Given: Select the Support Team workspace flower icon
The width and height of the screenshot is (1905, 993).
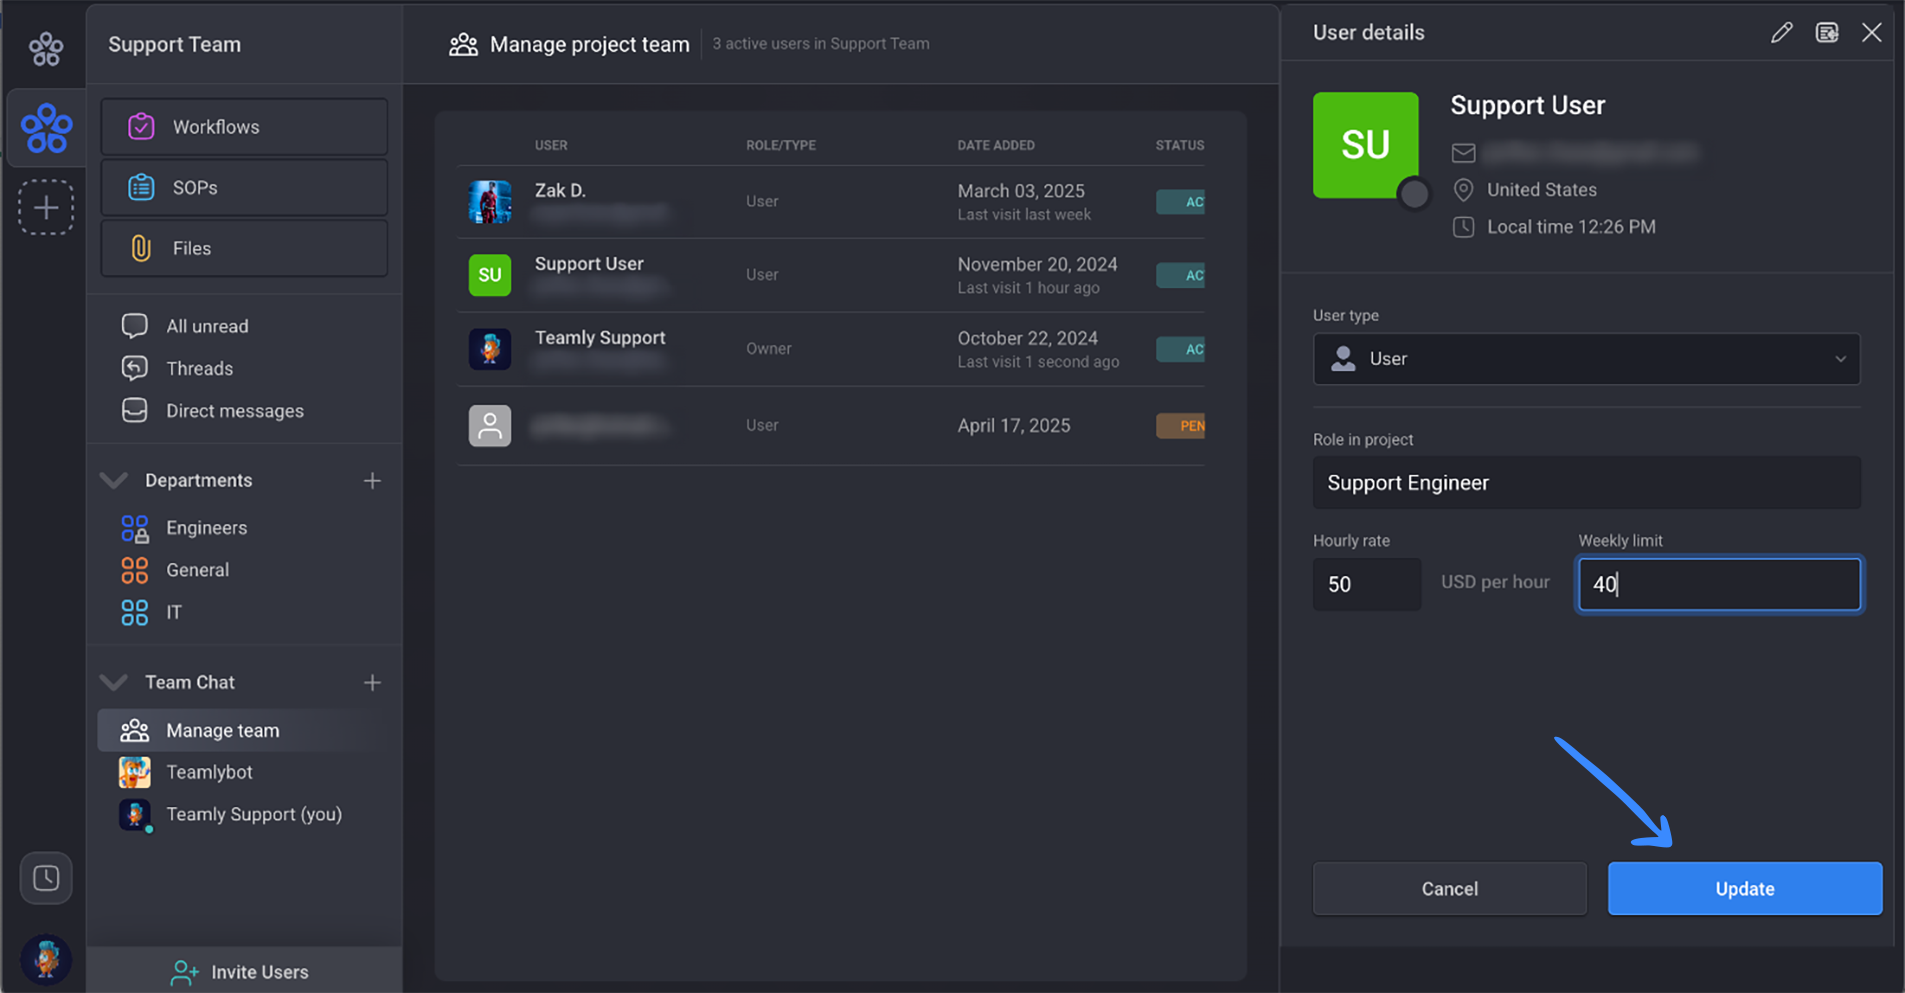Looking at the screenshot, I should click(46, 128).
